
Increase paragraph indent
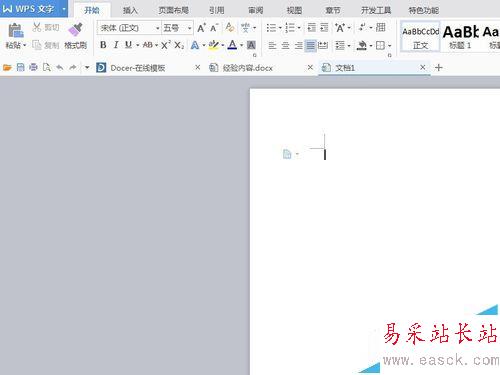click(x=324, y=27)
